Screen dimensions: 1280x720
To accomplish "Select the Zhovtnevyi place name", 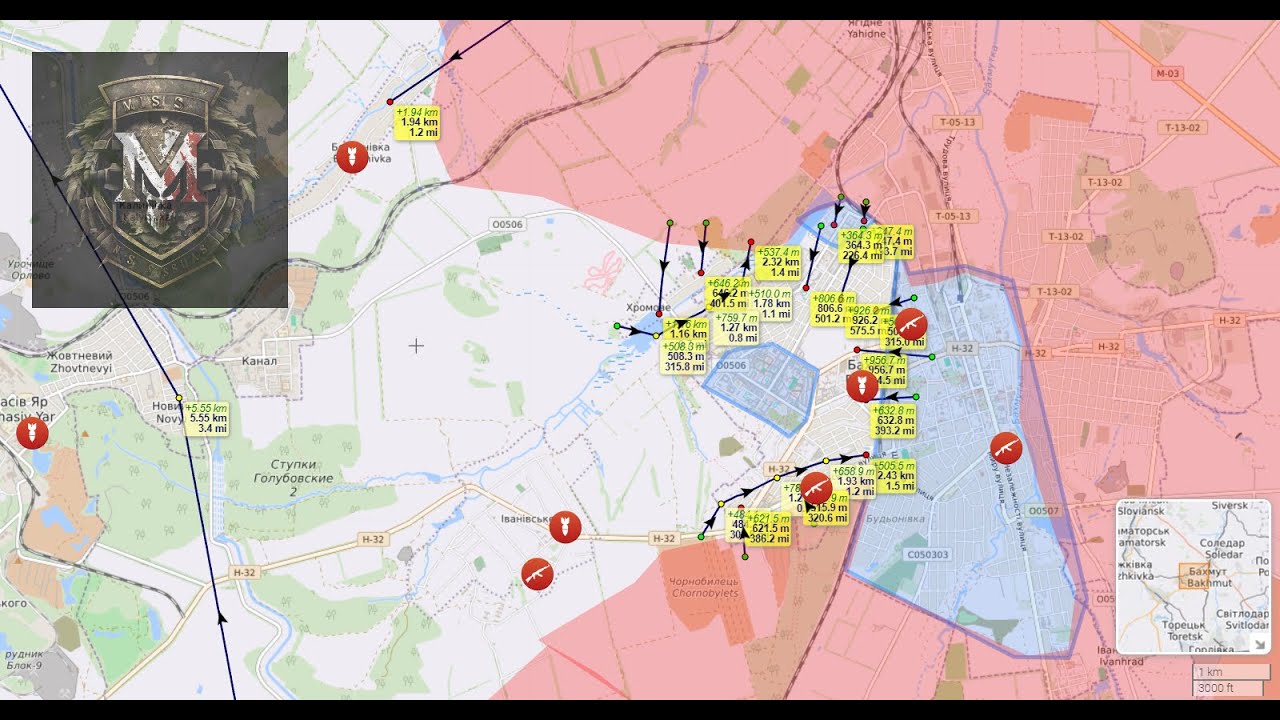I will tap(79, 368).
